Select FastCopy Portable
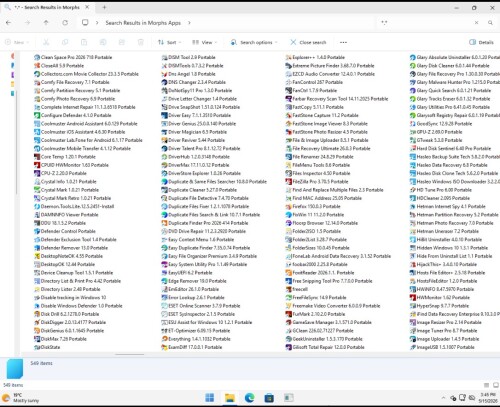Image resolution: width=500 pixels, height=407 pixels. (314, 107)
